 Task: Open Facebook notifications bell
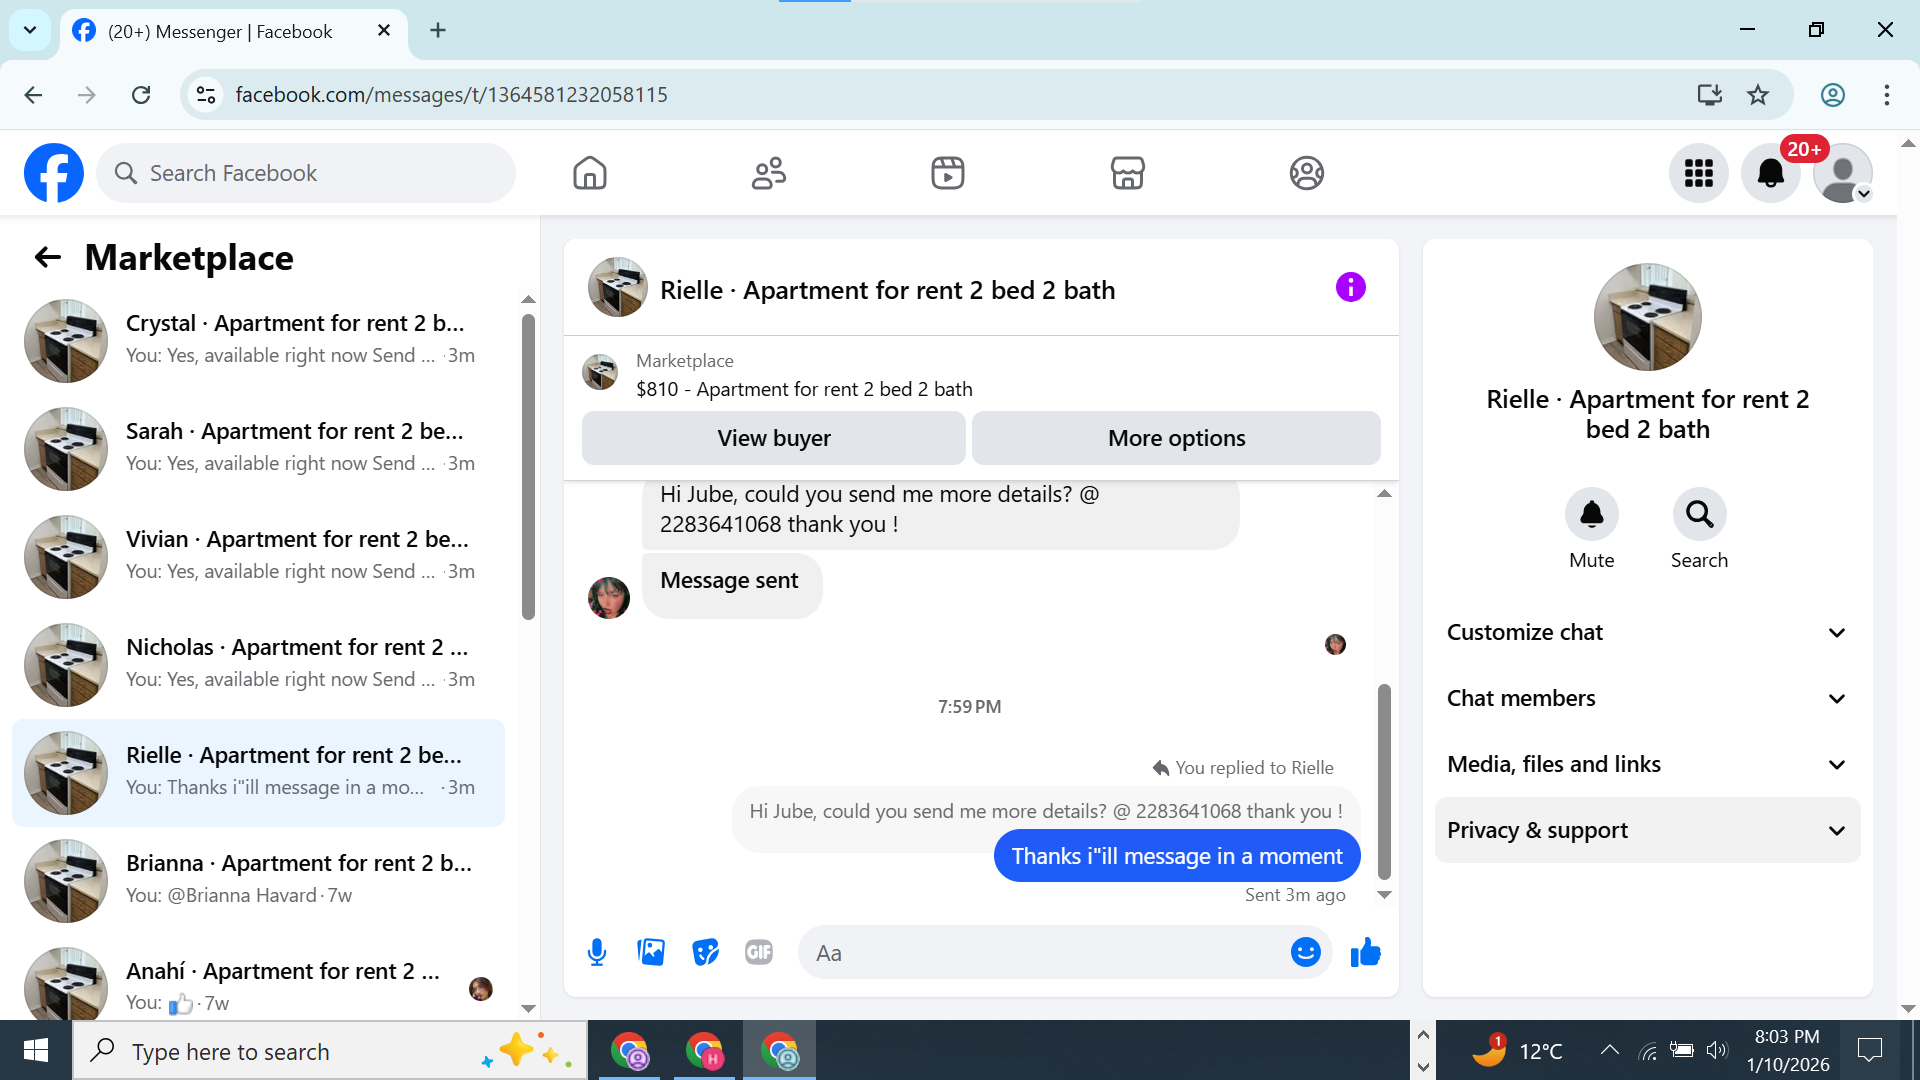click(x=1770, y=173)
